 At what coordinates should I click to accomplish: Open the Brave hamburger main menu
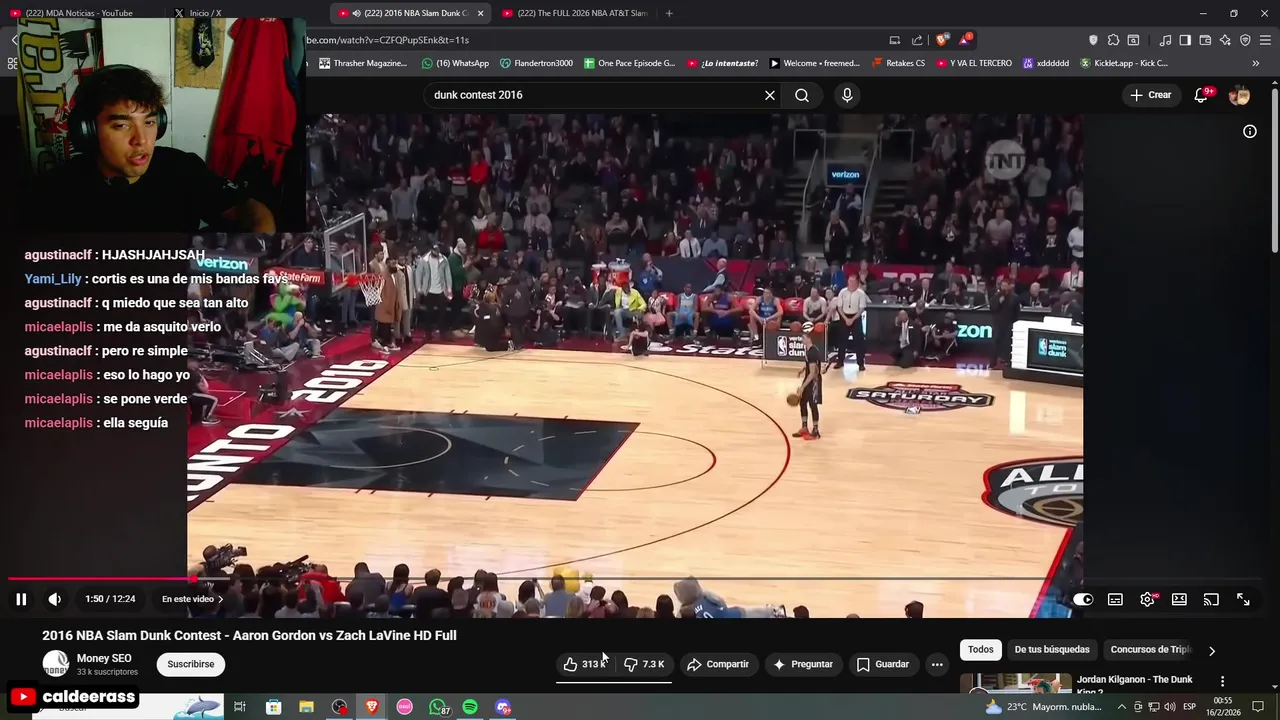[x=1265, y=40]
